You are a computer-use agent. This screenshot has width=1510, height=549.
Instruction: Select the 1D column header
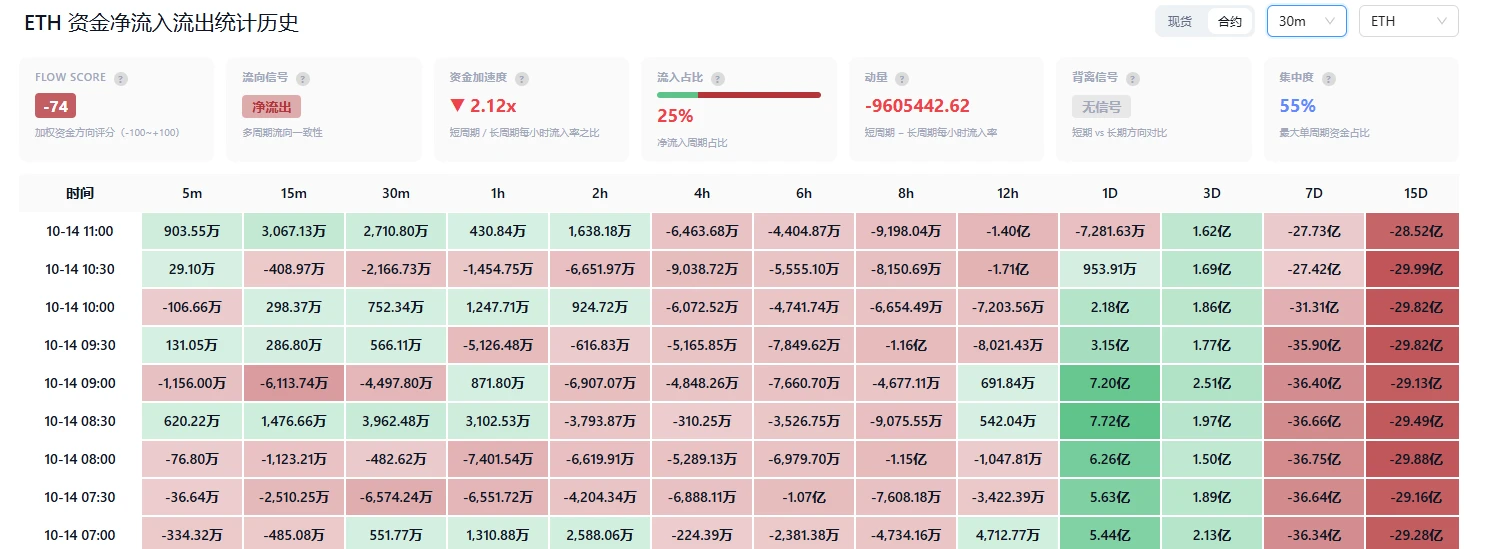pyautogui.click(x=1110, y=193)
